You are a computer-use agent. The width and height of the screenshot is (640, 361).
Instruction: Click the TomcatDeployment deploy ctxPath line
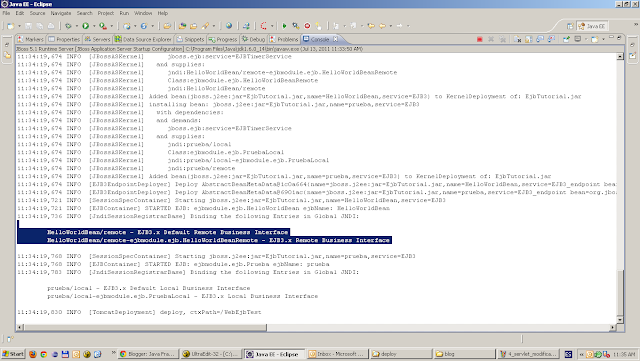click(139, 312)
